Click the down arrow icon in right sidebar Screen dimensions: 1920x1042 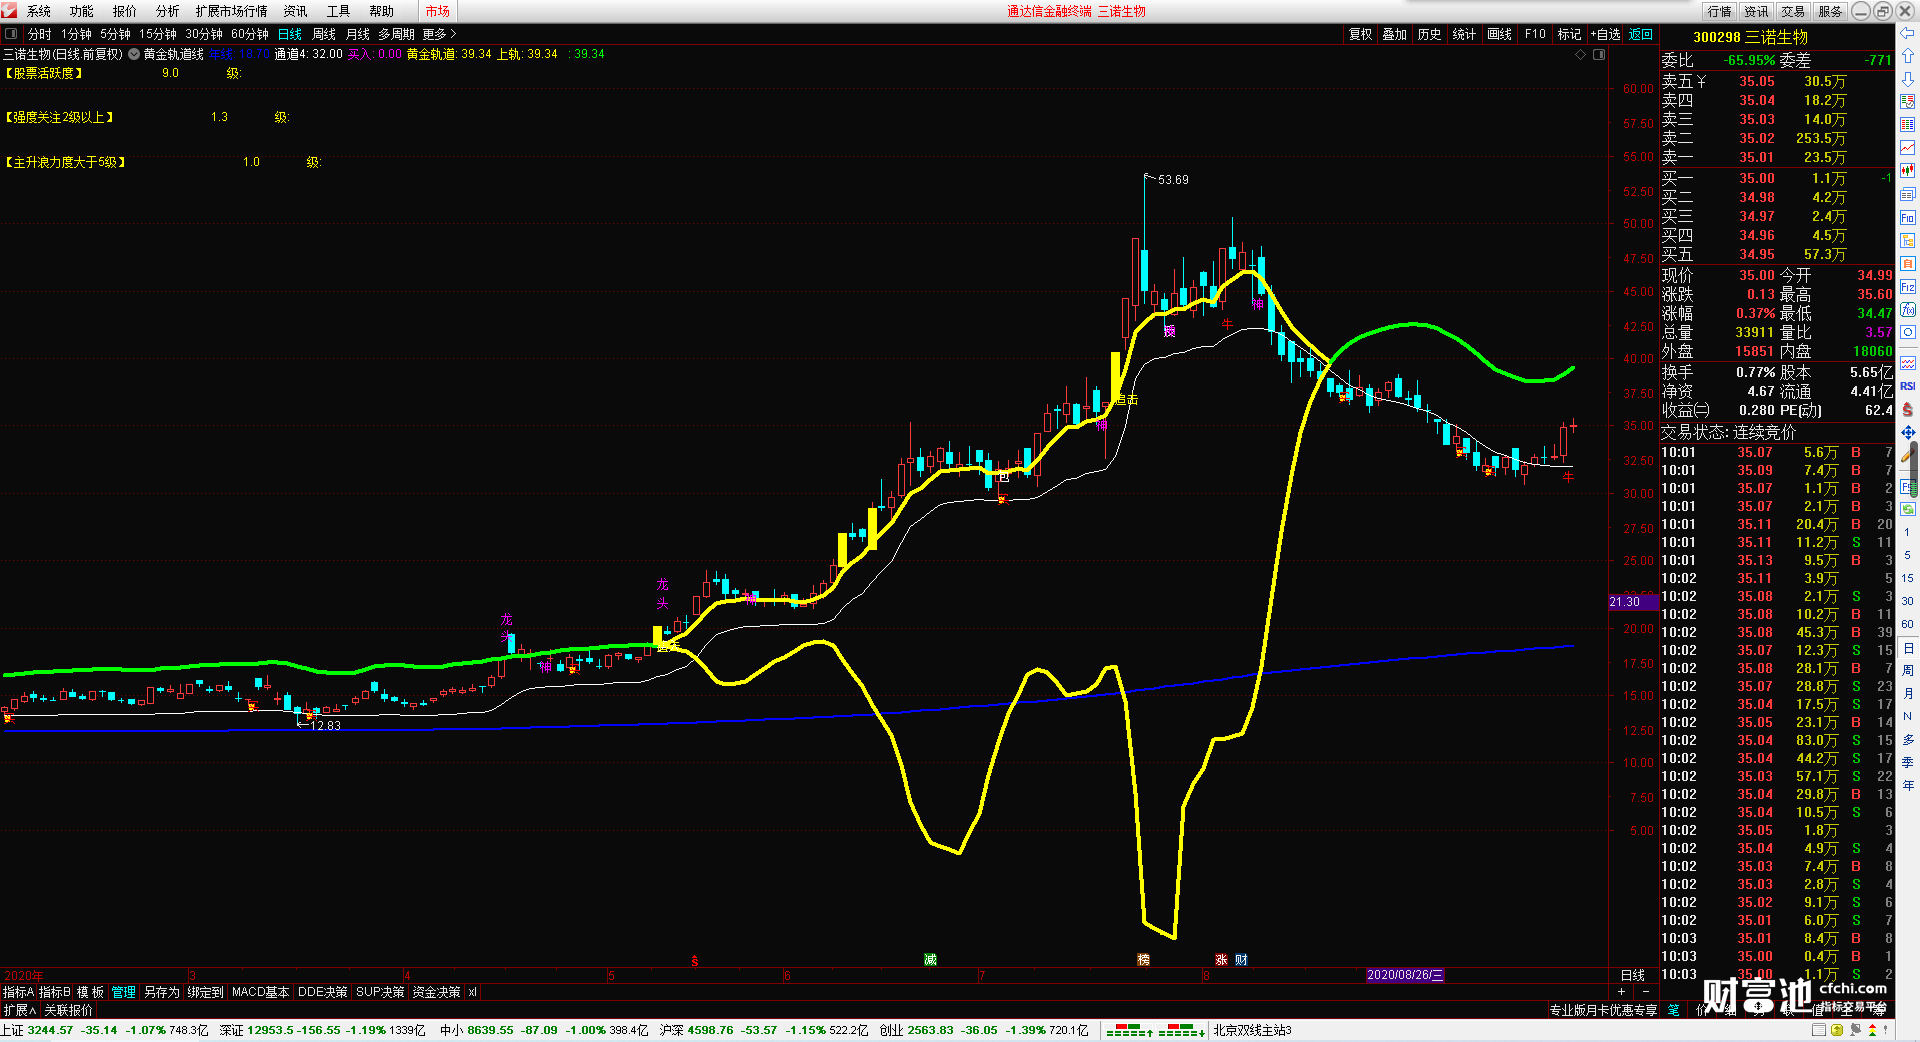click(1908, 78)
